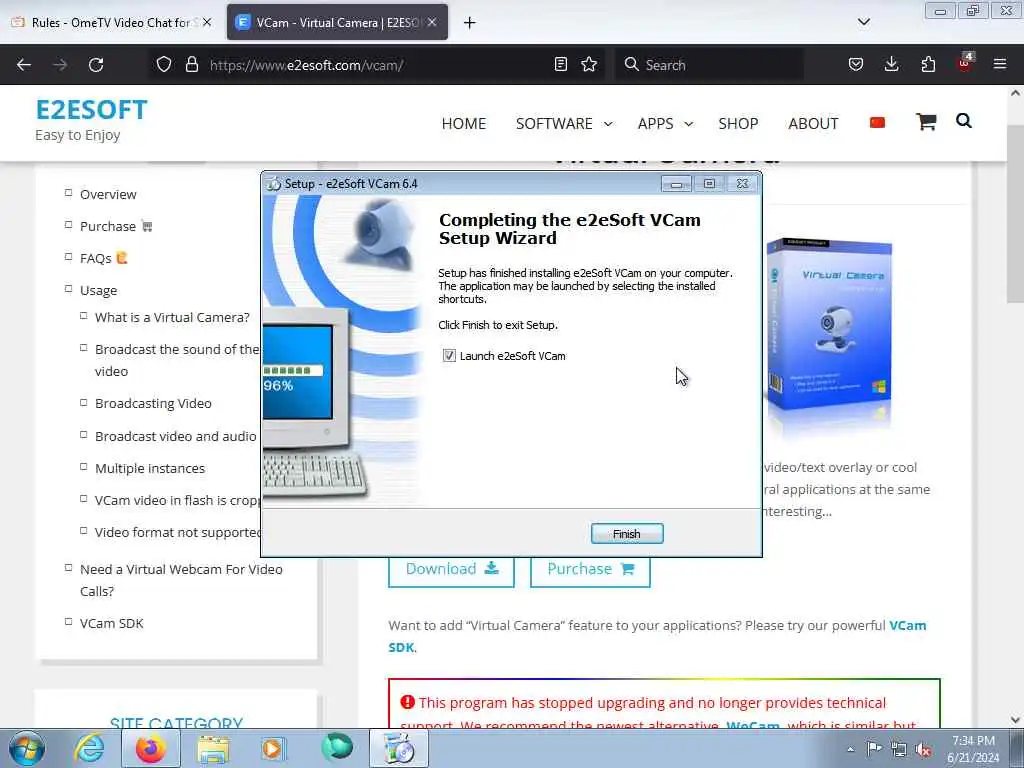
Task: Open ABOUT in the site navigation
Action: [813, 123]
